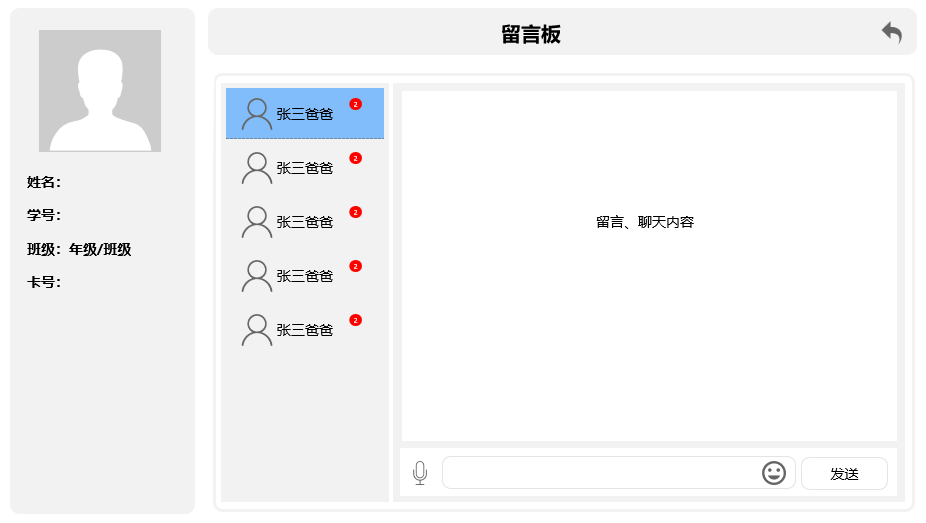
Task: Click the red unread badge on the third contact
Action: [x=355, y=212]
